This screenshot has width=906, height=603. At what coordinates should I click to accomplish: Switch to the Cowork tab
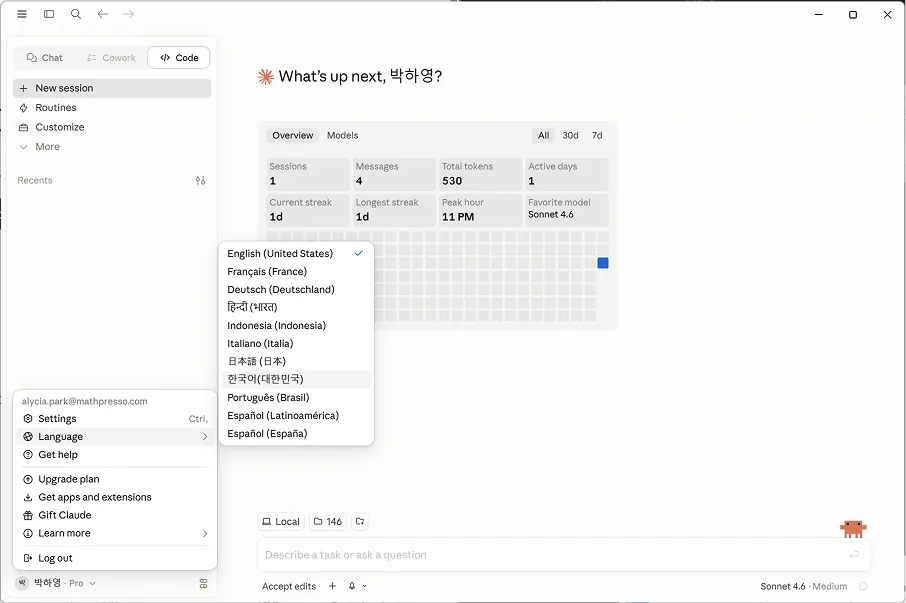[111, 58]
